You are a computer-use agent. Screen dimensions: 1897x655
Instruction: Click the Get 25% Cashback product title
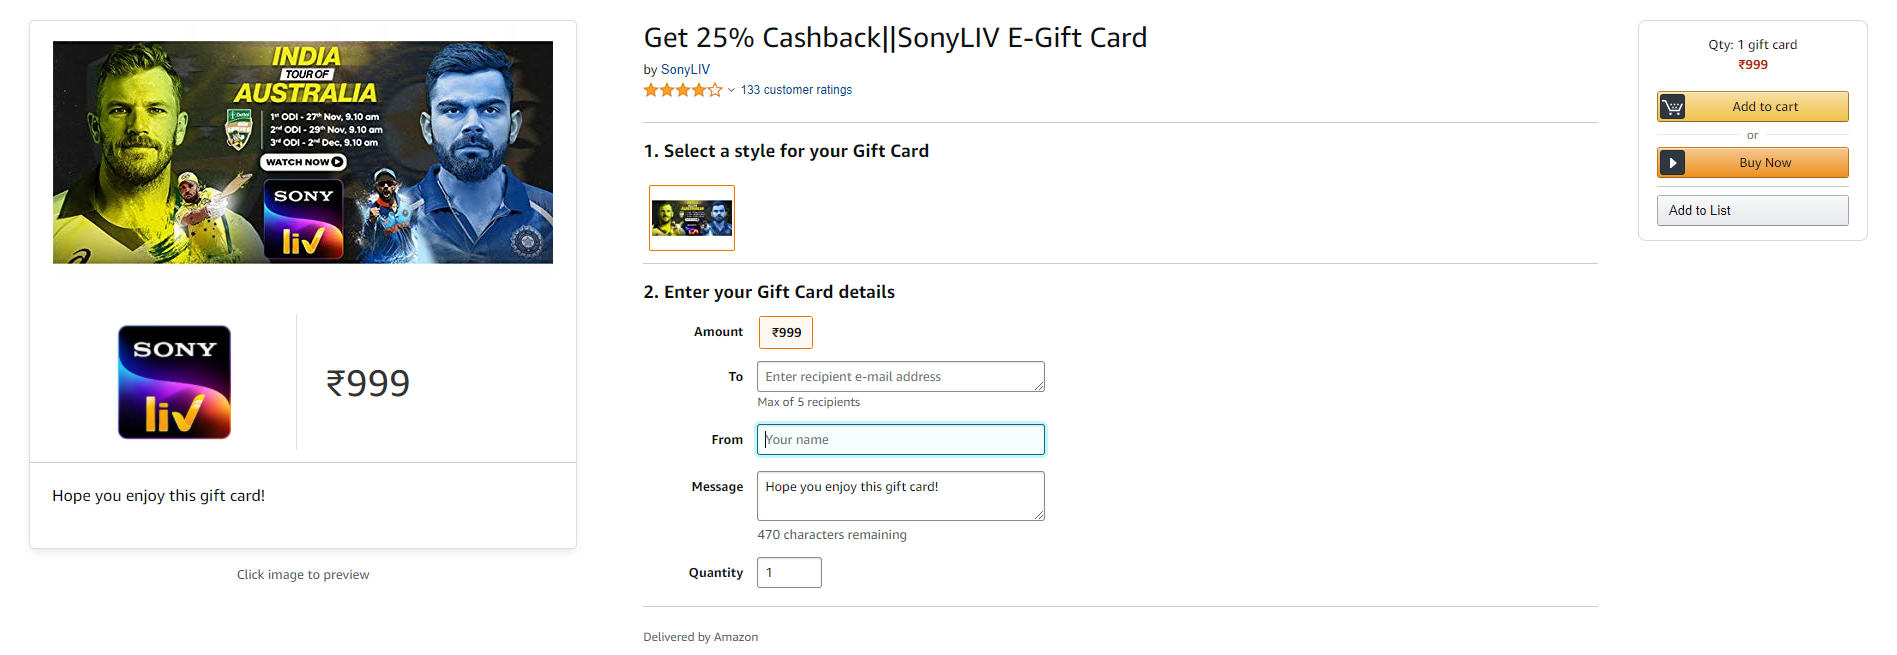click(x=895, y=38)
